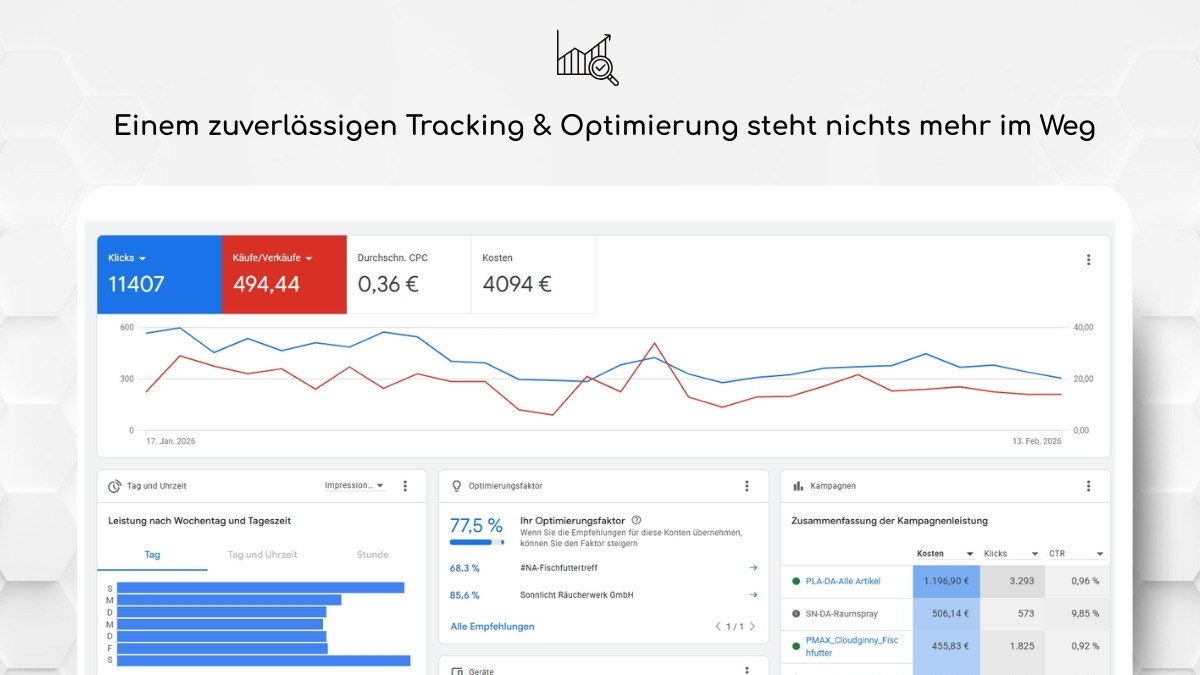Image resolution: width=1200 pixels, height=675 pixels.
Task: Click the clock icon beside Tag und Uhrzeit
Action: coord(115,486)
